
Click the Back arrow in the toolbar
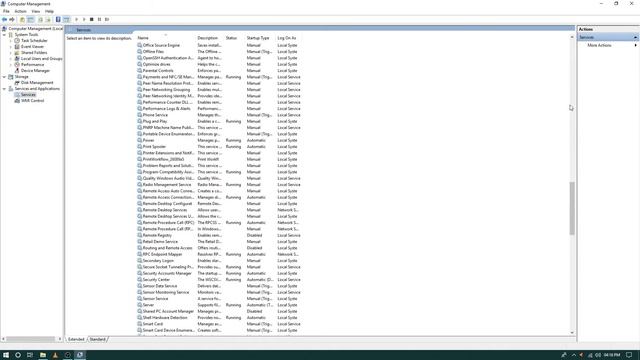(x=4, y=20)
